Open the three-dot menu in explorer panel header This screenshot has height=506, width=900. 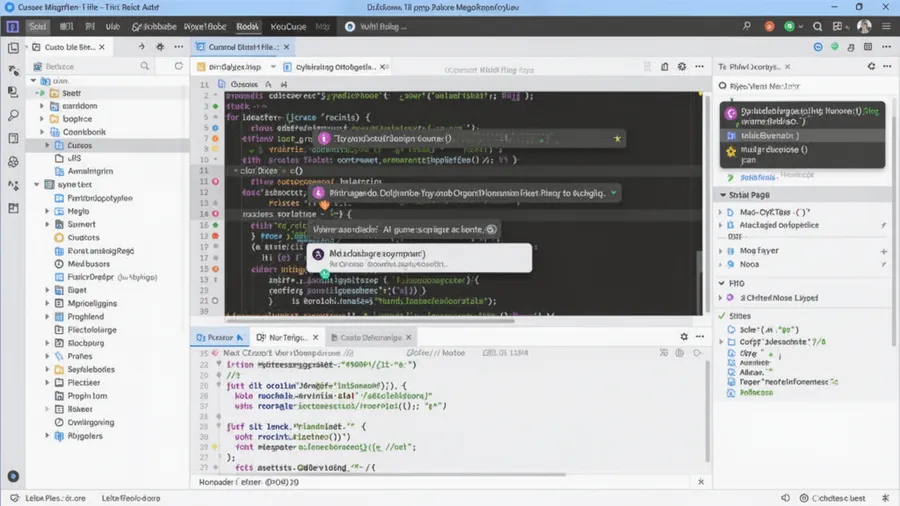click(179, 47)
